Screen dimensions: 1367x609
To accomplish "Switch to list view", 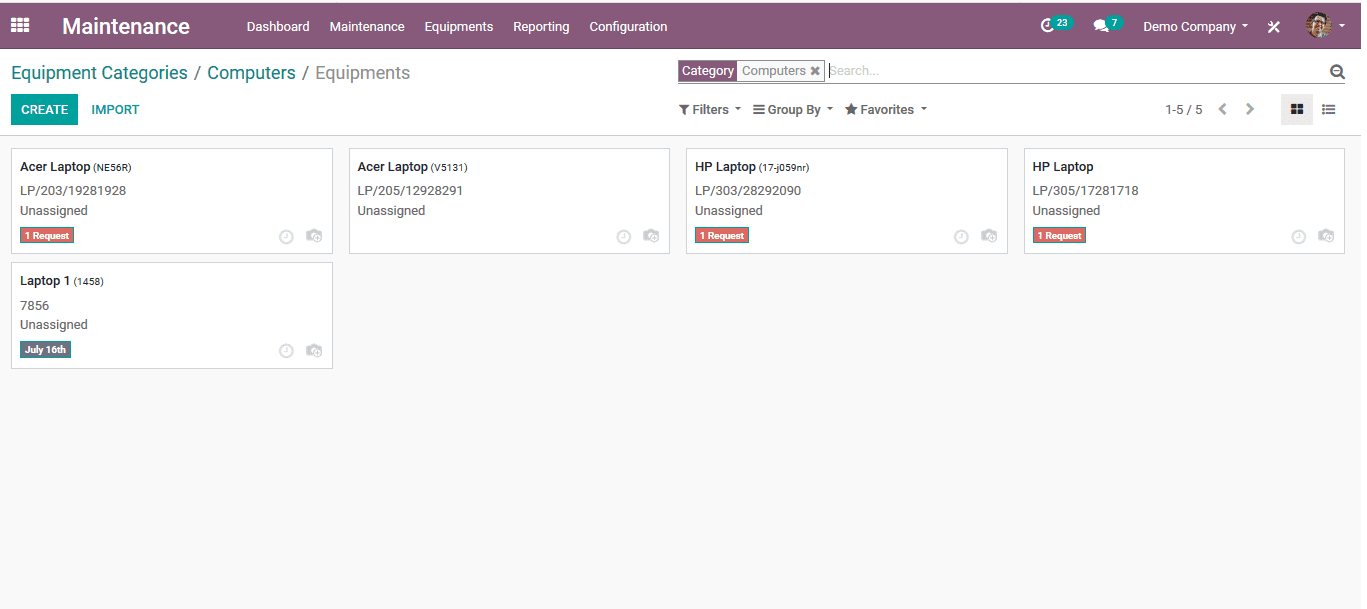I will point(1329,110).
